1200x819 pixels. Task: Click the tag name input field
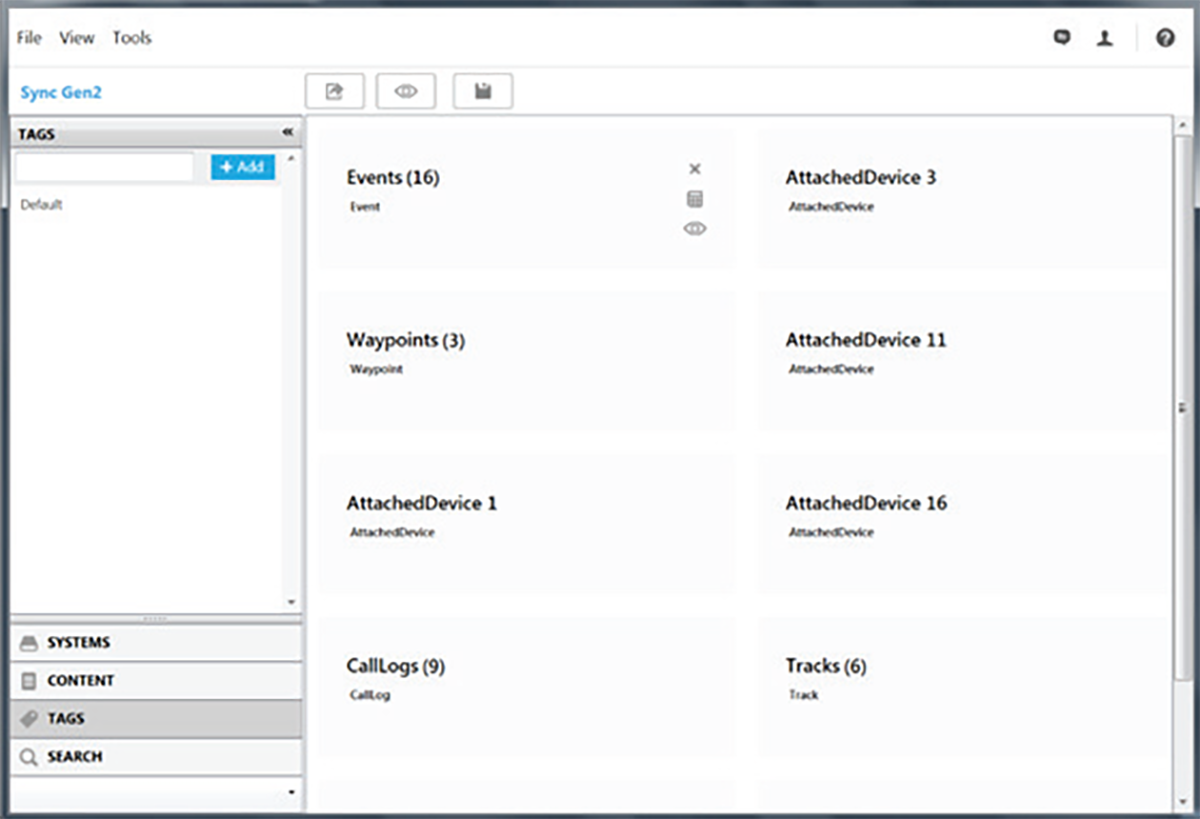tap(104, 167)
